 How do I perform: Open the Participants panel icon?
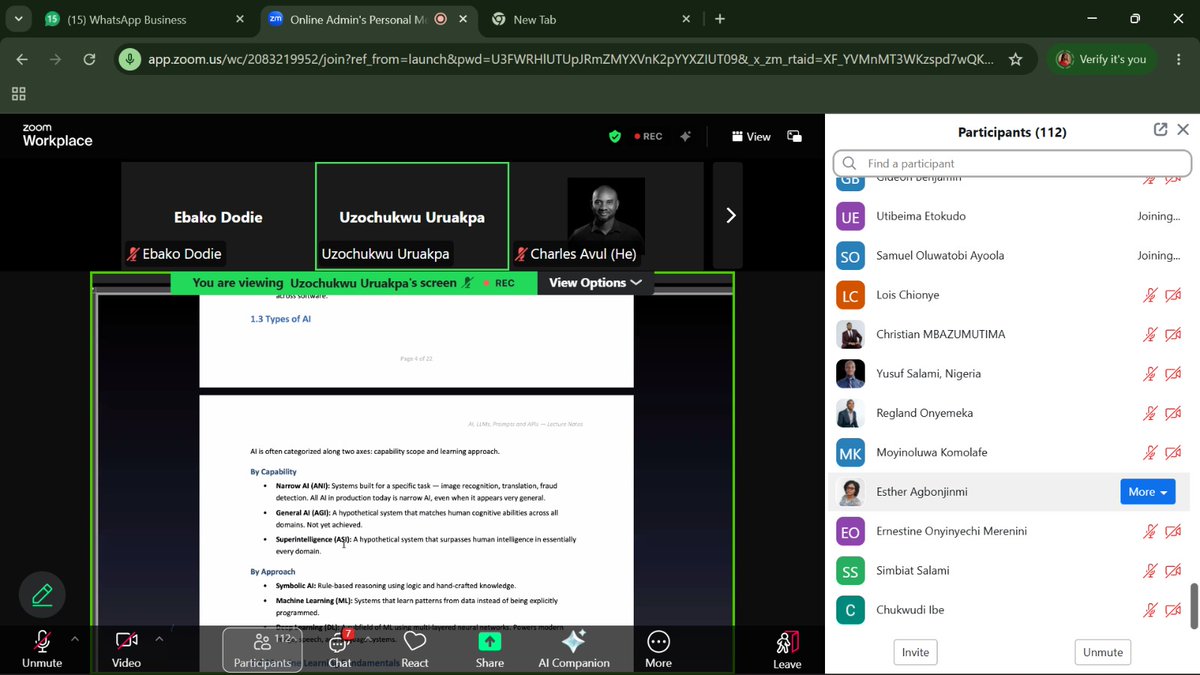click(x=262, y=642)
